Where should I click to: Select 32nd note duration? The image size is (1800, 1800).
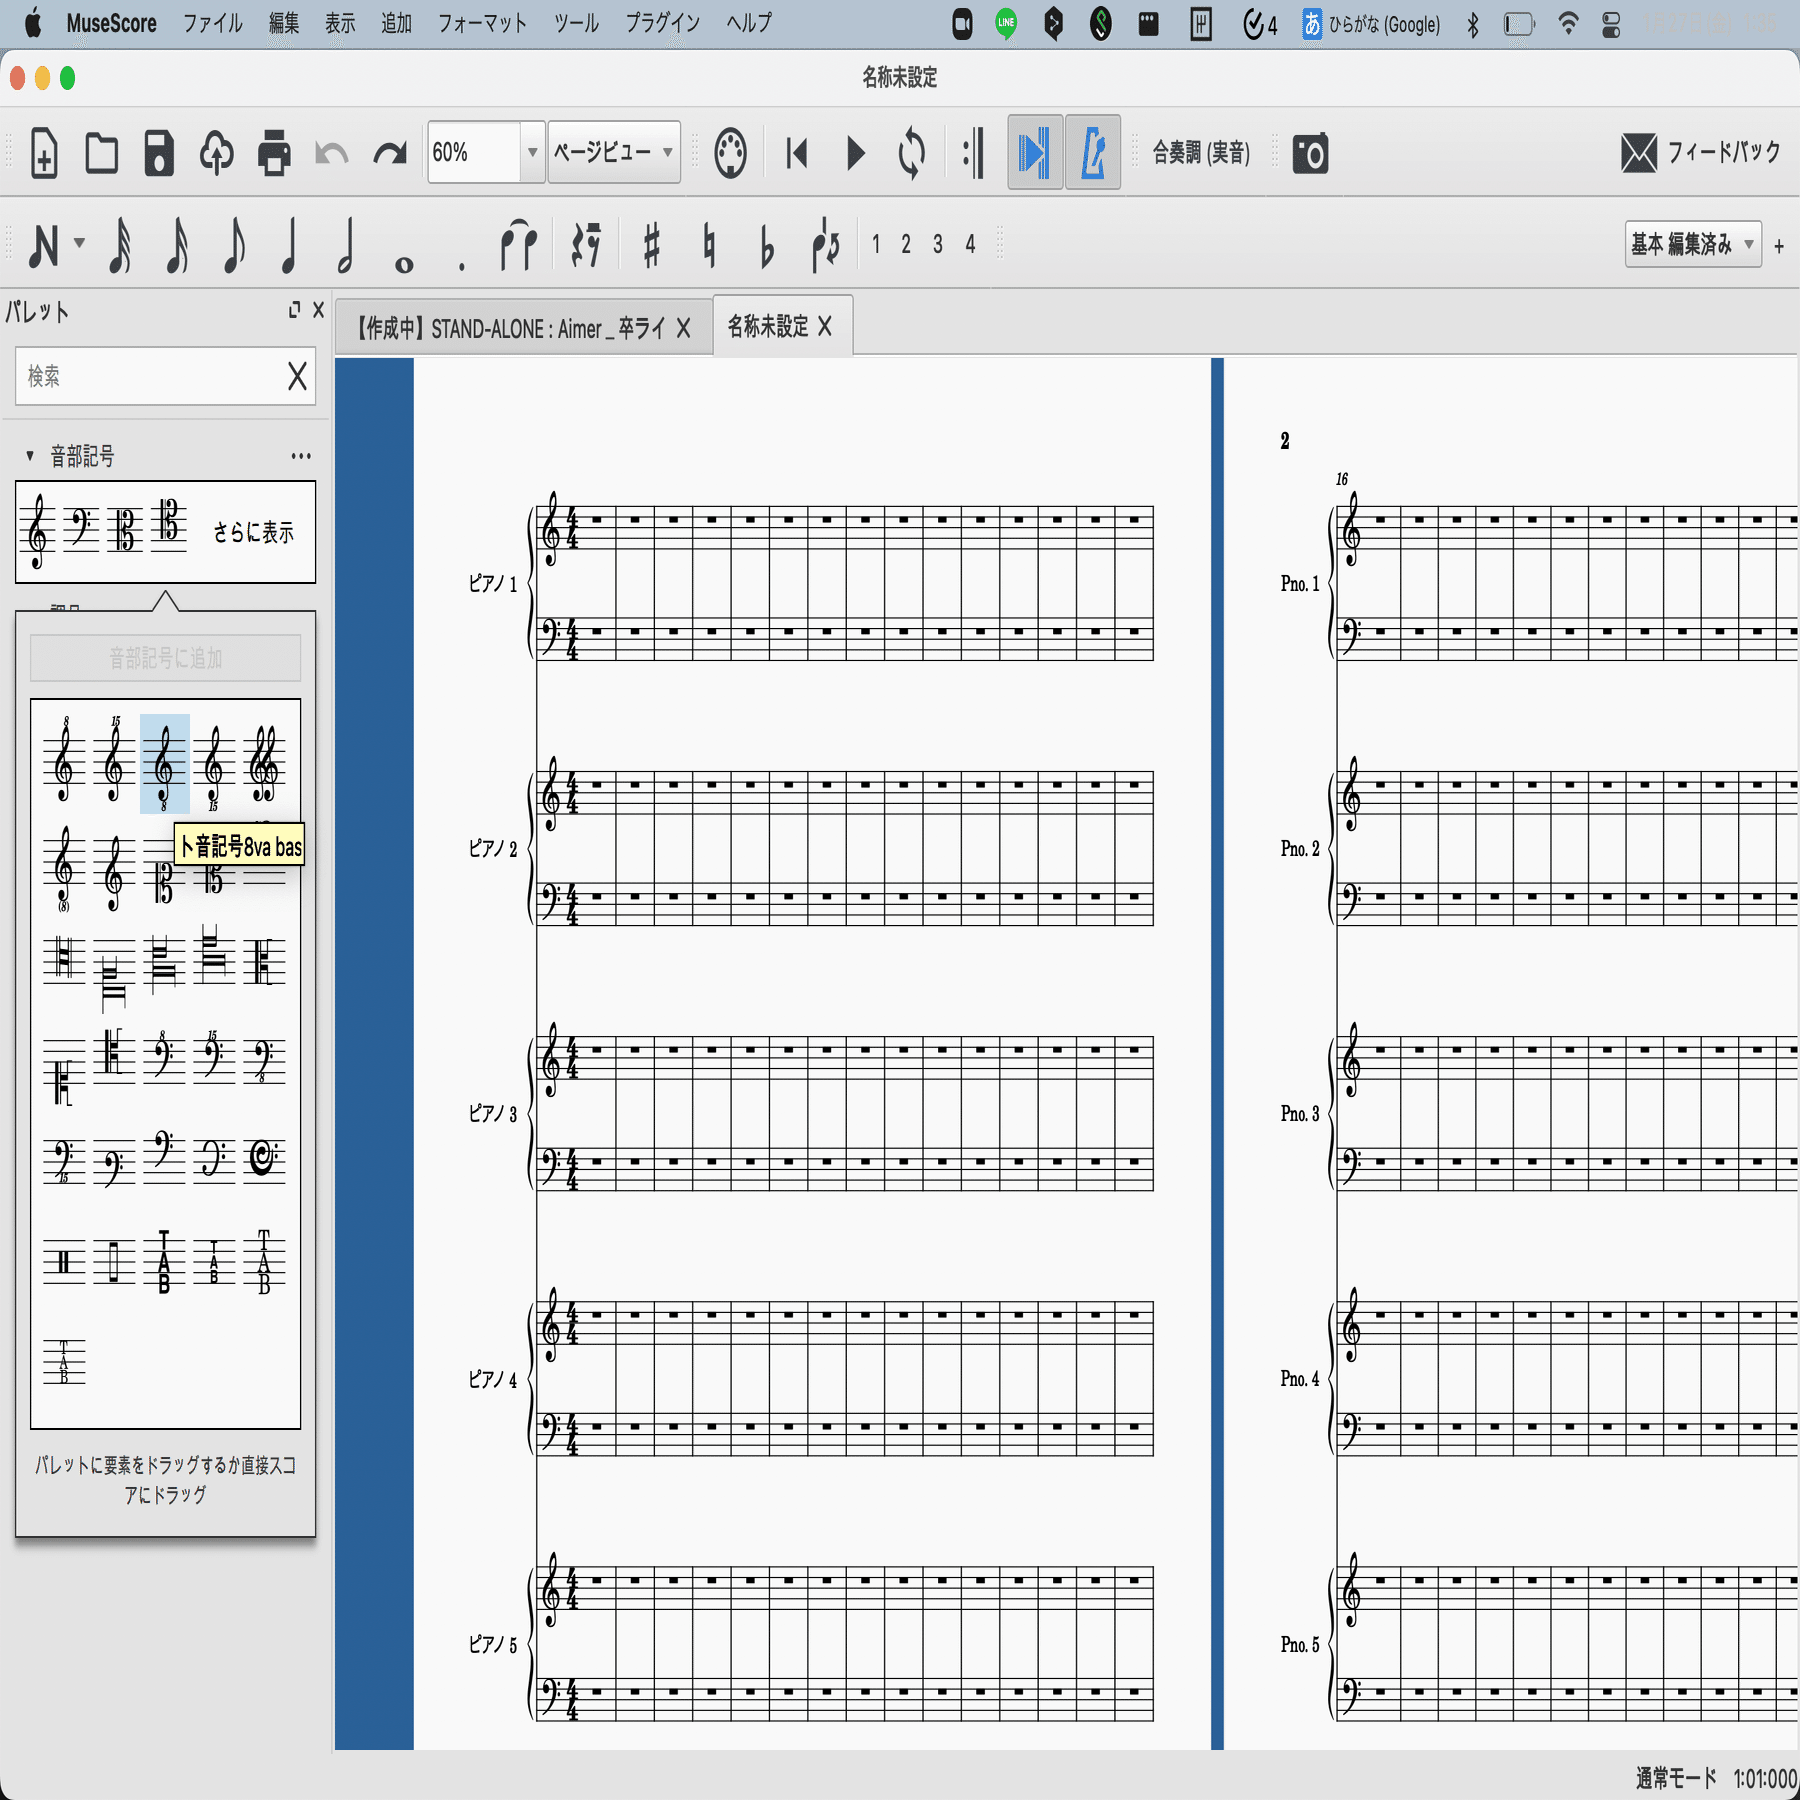click(x=120, y=246)
